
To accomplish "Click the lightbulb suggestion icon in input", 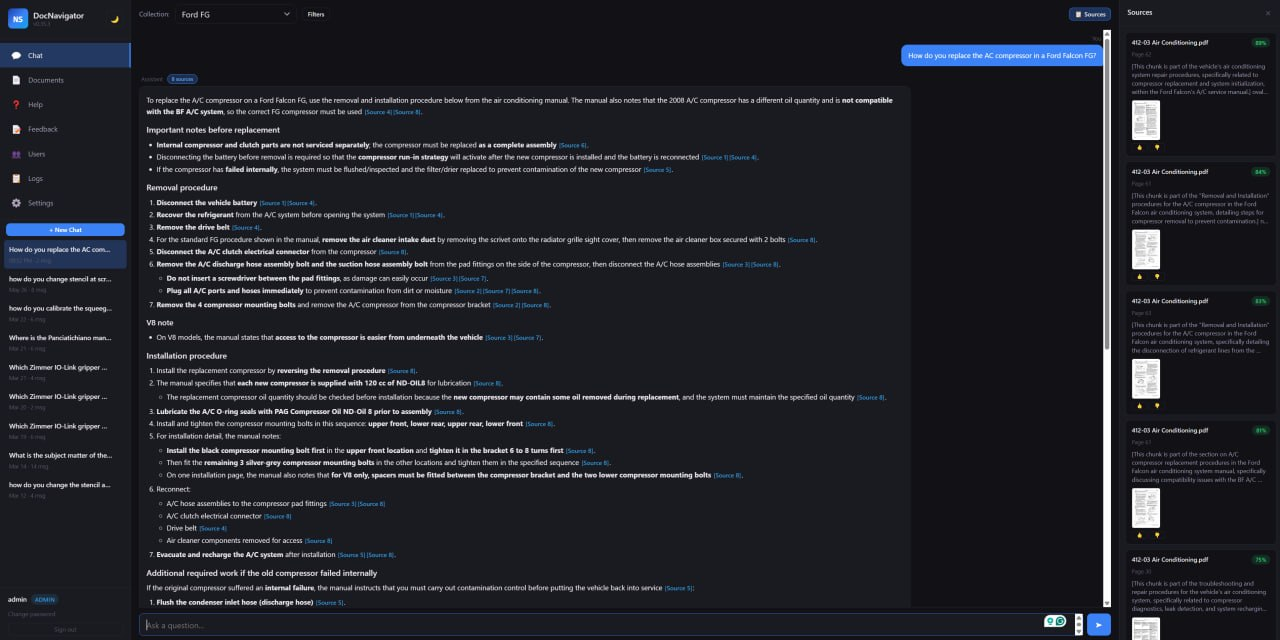I will tap(1050, 621).
